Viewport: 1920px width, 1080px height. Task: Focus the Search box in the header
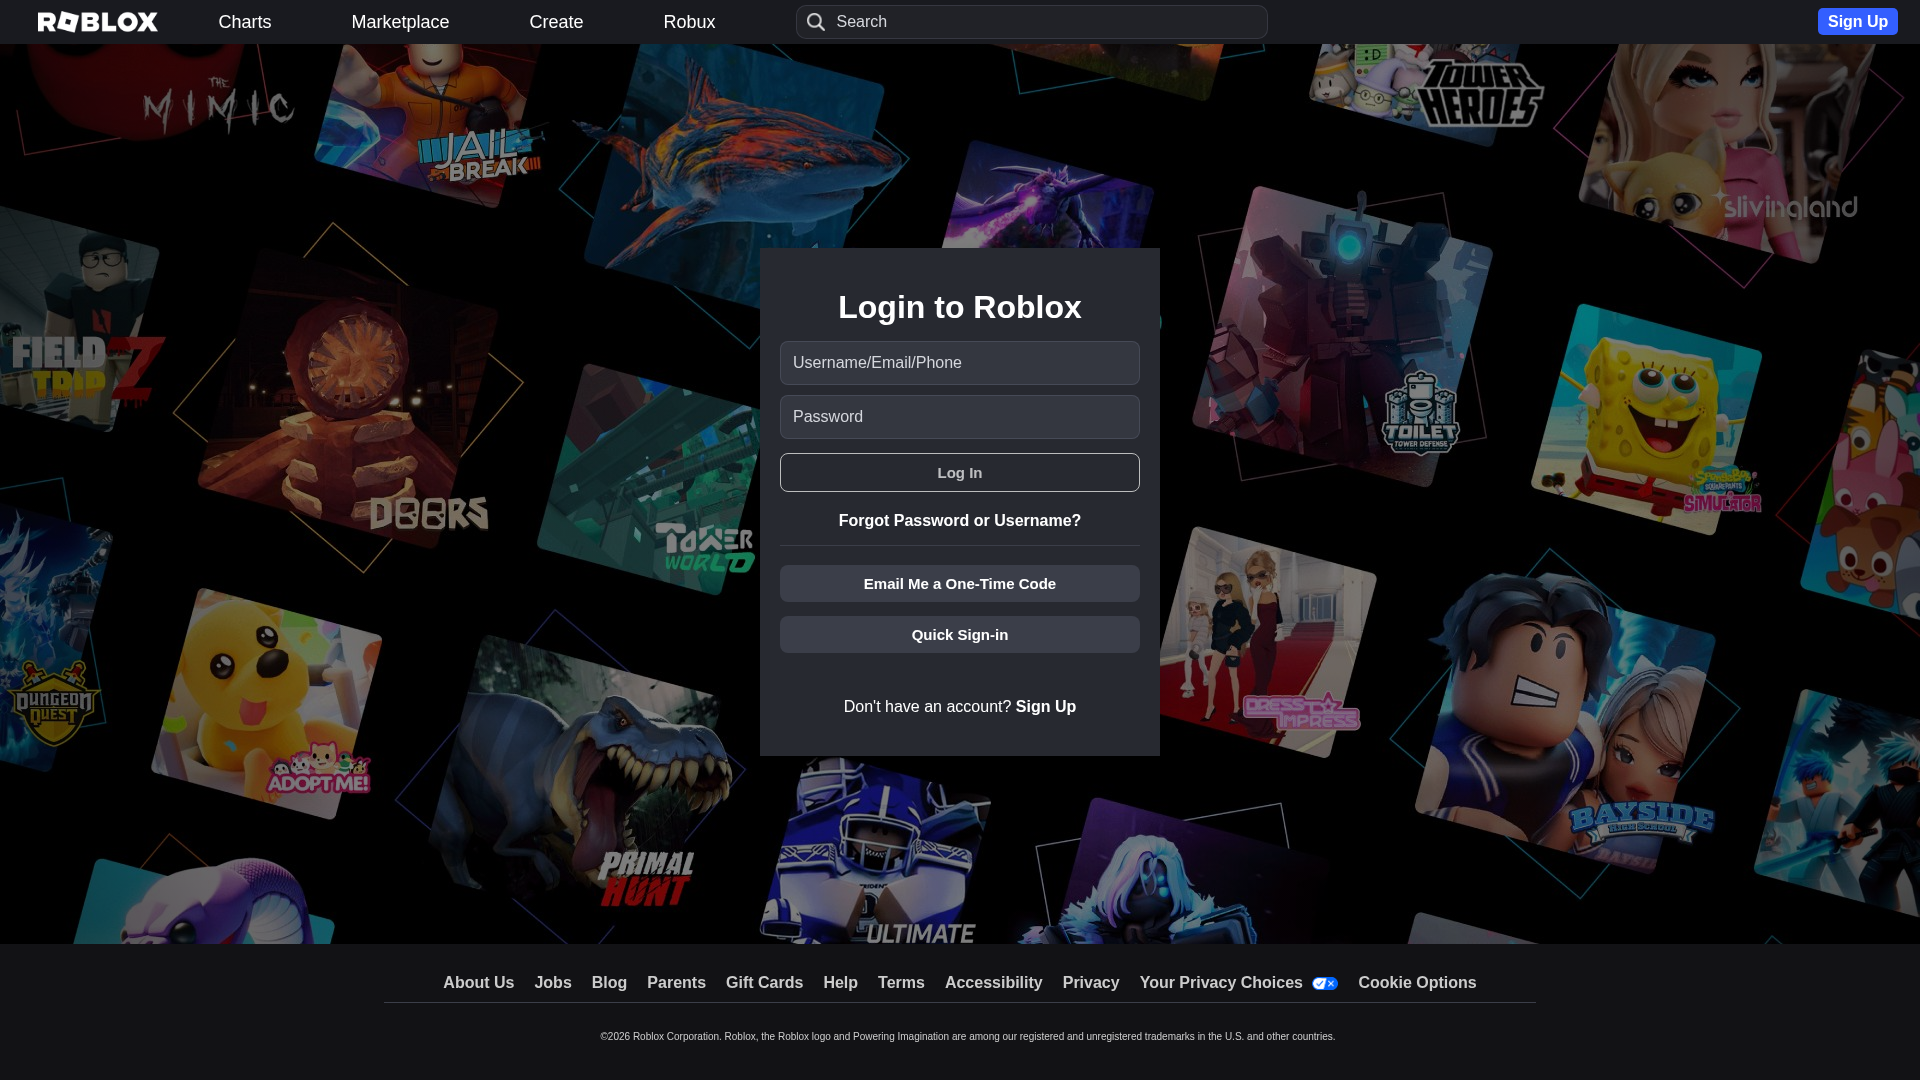[x=1032, y=22]
